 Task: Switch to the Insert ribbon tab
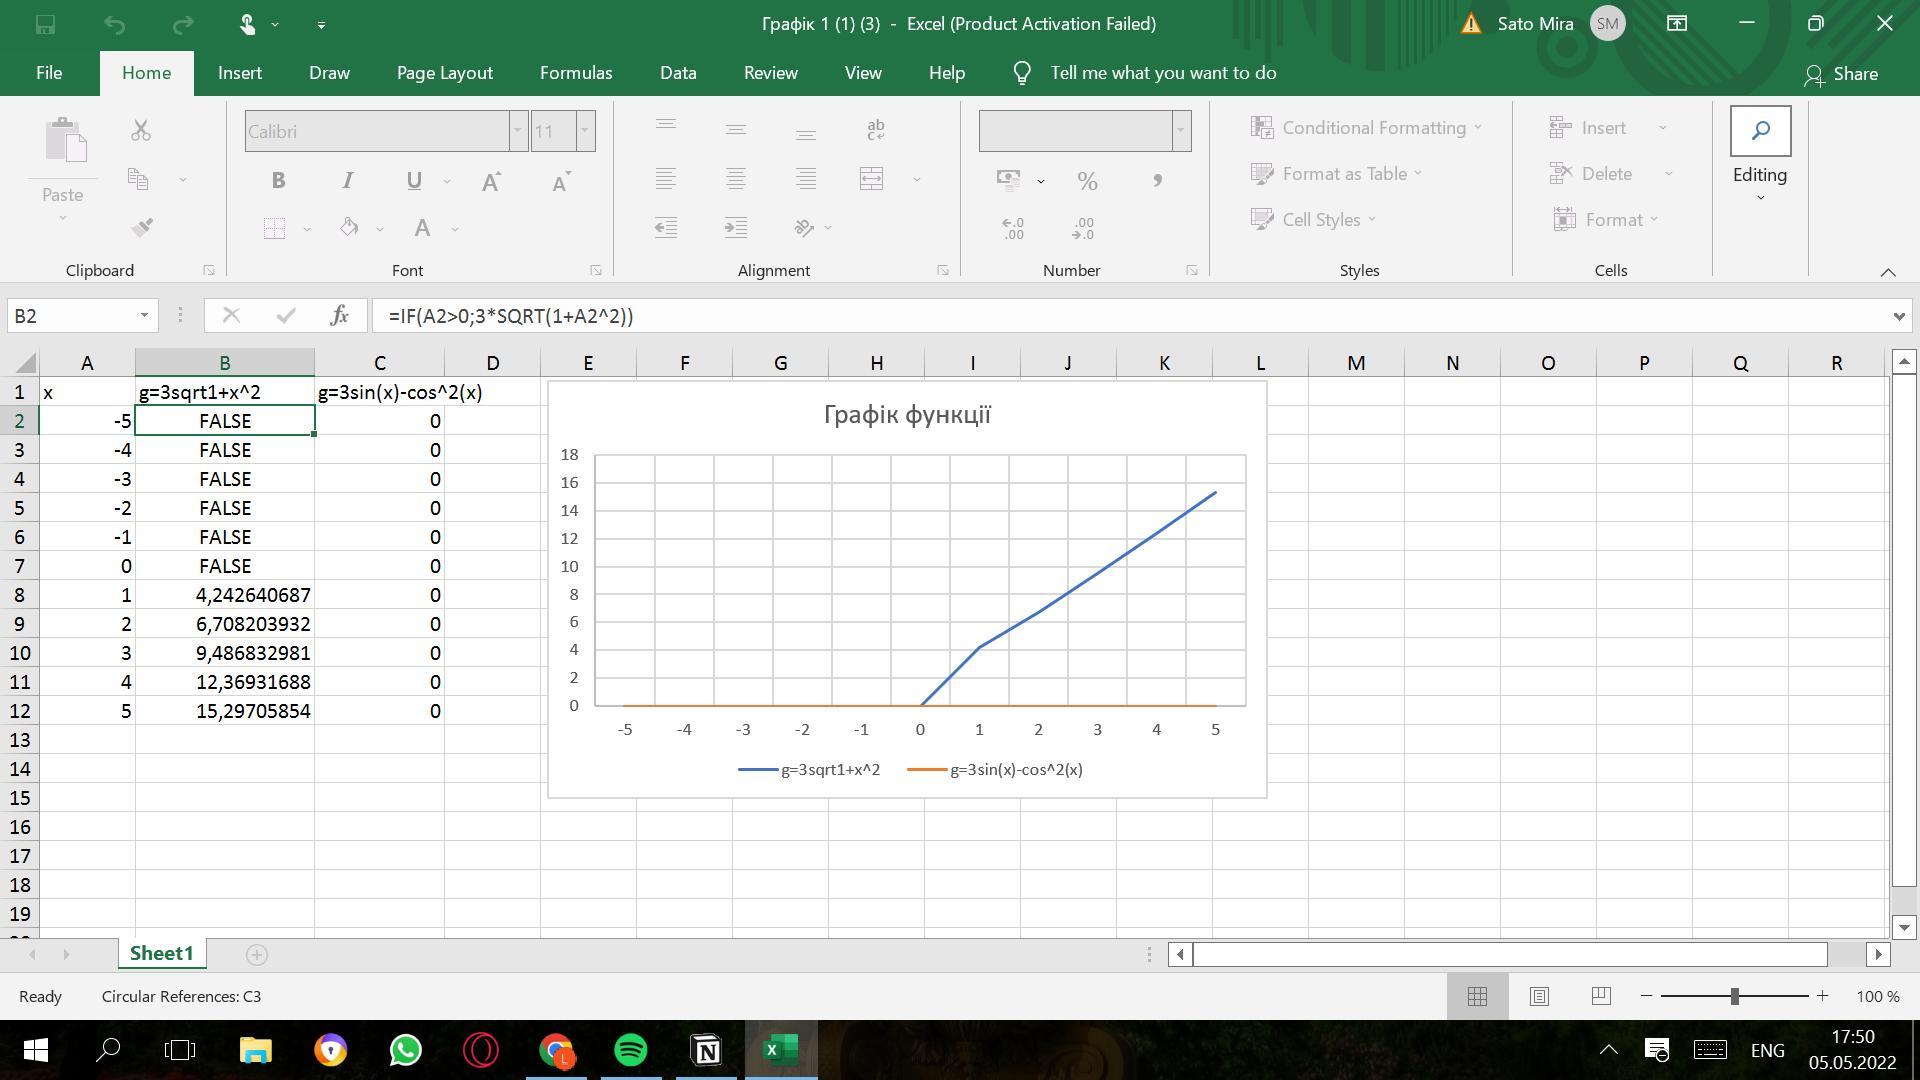pos(240,73)
